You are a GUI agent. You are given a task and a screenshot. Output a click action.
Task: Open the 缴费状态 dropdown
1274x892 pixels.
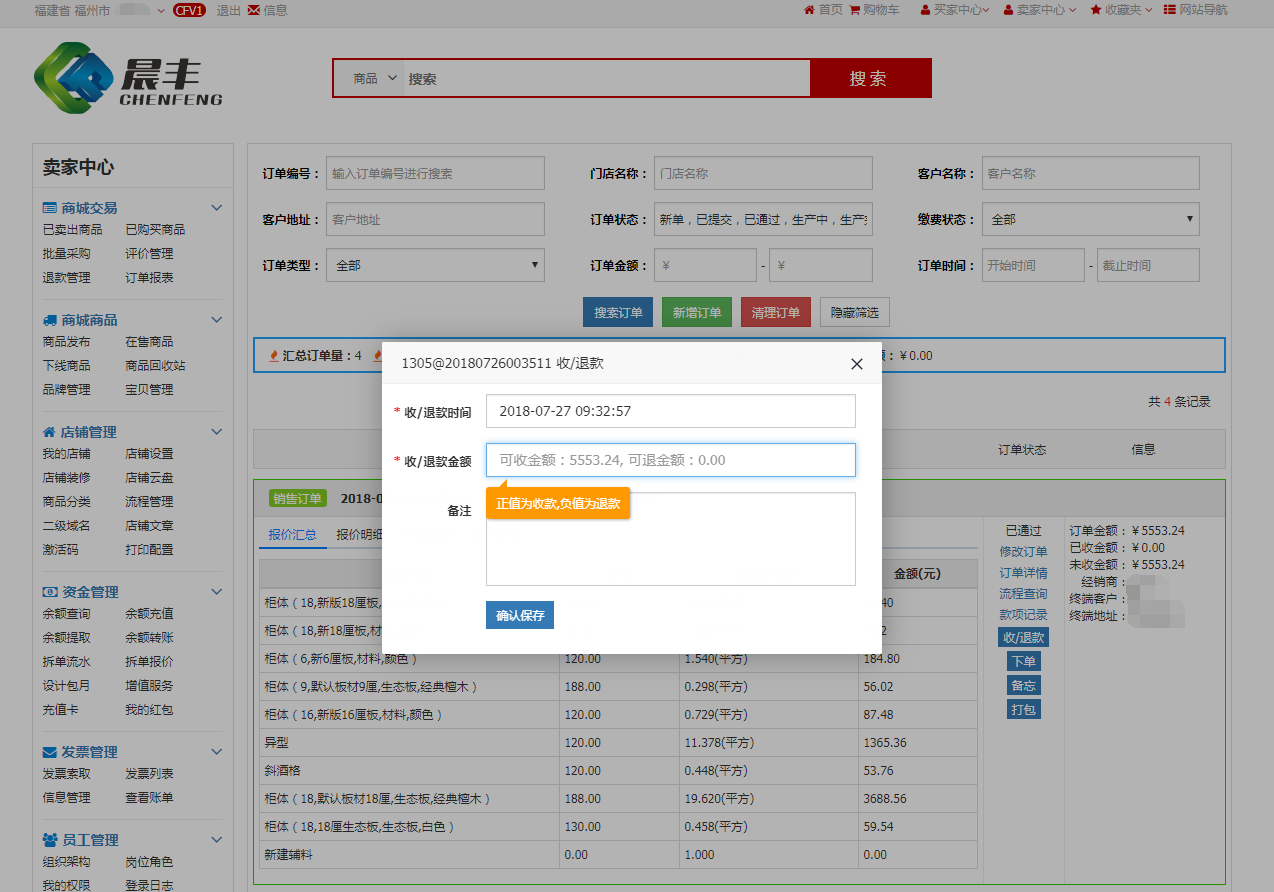(1090, 219)
